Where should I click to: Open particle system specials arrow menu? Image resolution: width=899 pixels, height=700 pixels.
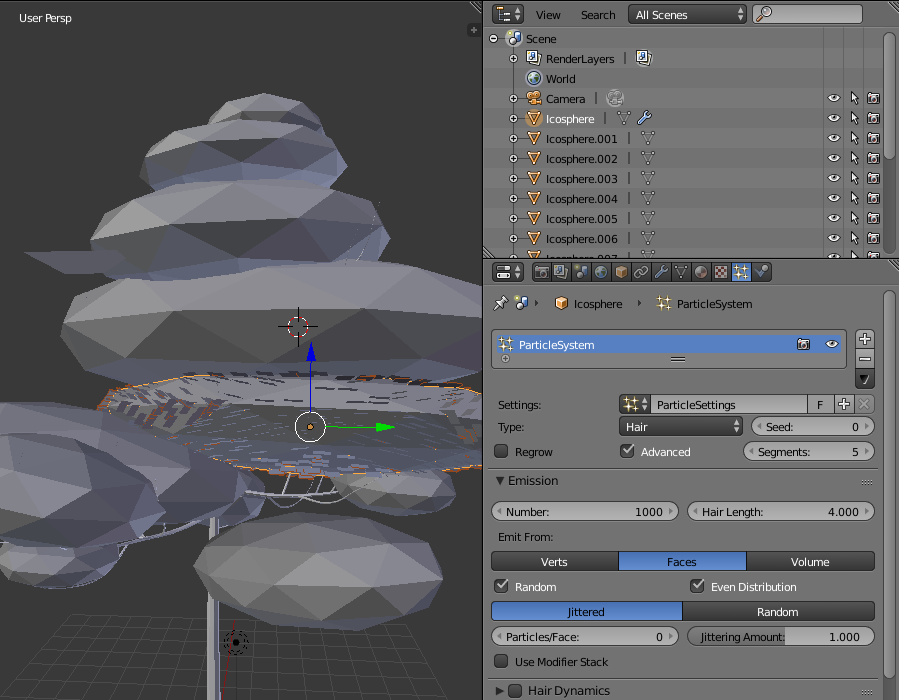click(x=865, y=379)
